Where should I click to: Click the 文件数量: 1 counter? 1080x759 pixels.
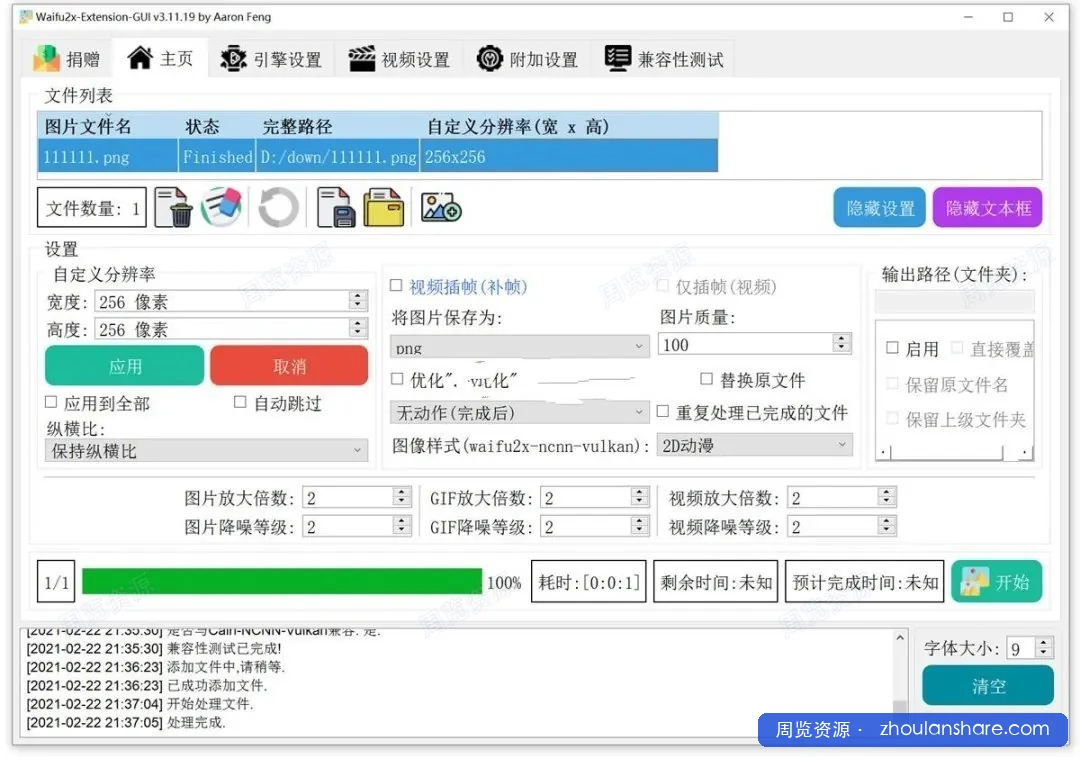tap(92, 207)
